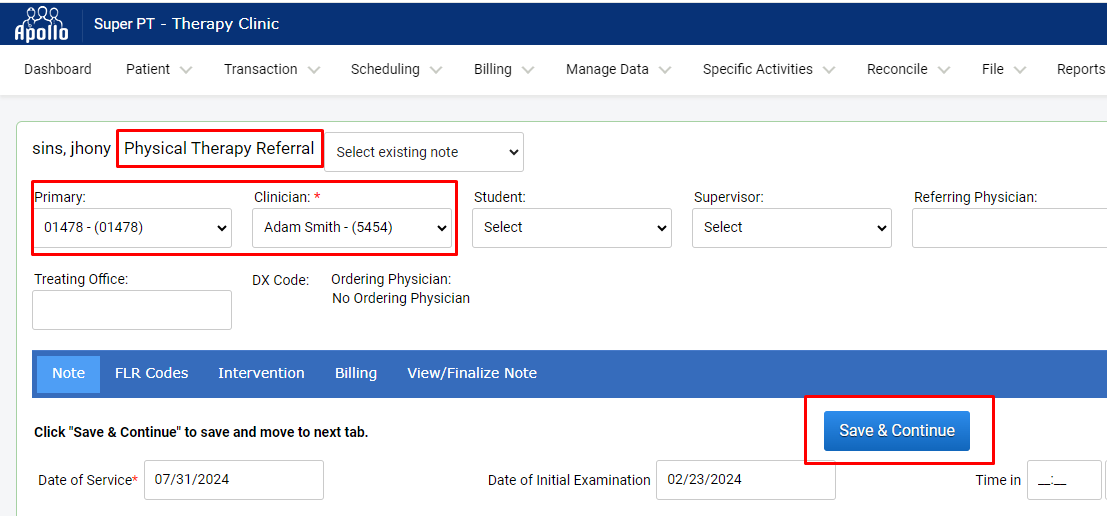Screen dimensions: 1107x516
Task: Expand the Manage Data menu
Action: pyautogui.click(x=618, y=69)
